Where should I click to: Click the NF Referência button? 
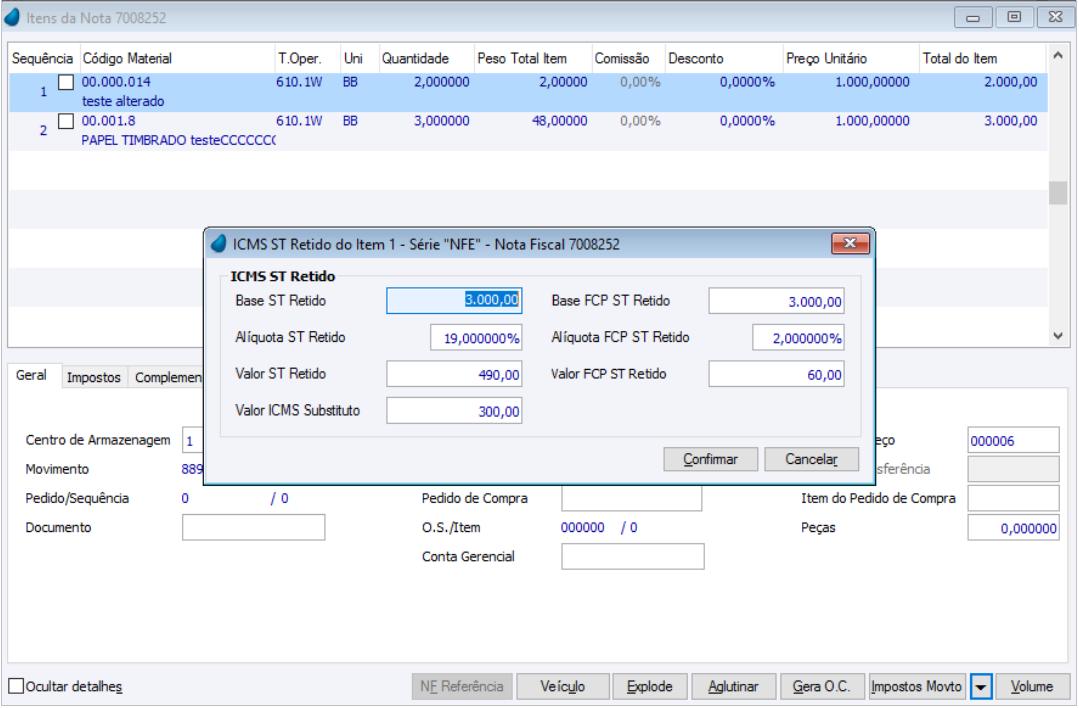(462, 687)
